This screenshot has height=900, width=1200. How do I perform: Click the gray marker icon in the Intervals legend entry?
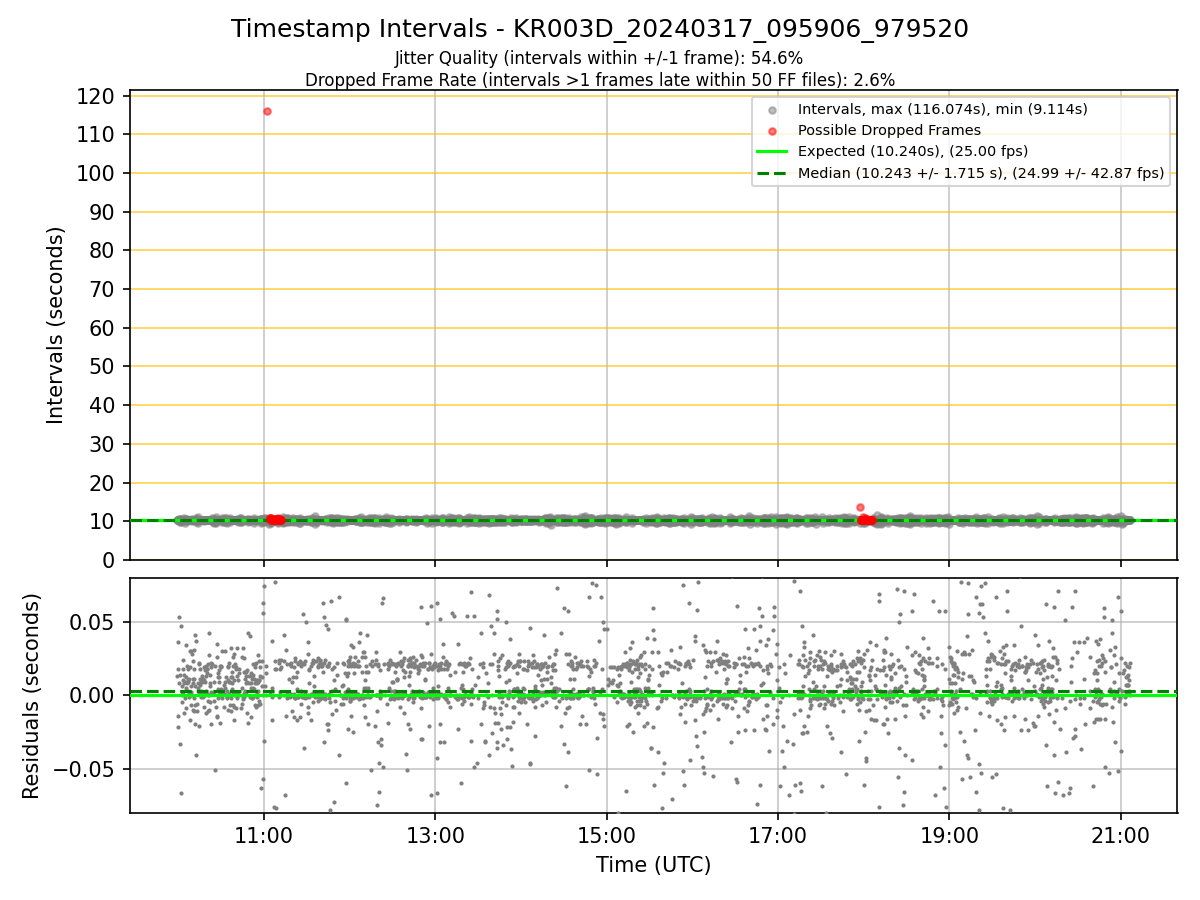772,109
